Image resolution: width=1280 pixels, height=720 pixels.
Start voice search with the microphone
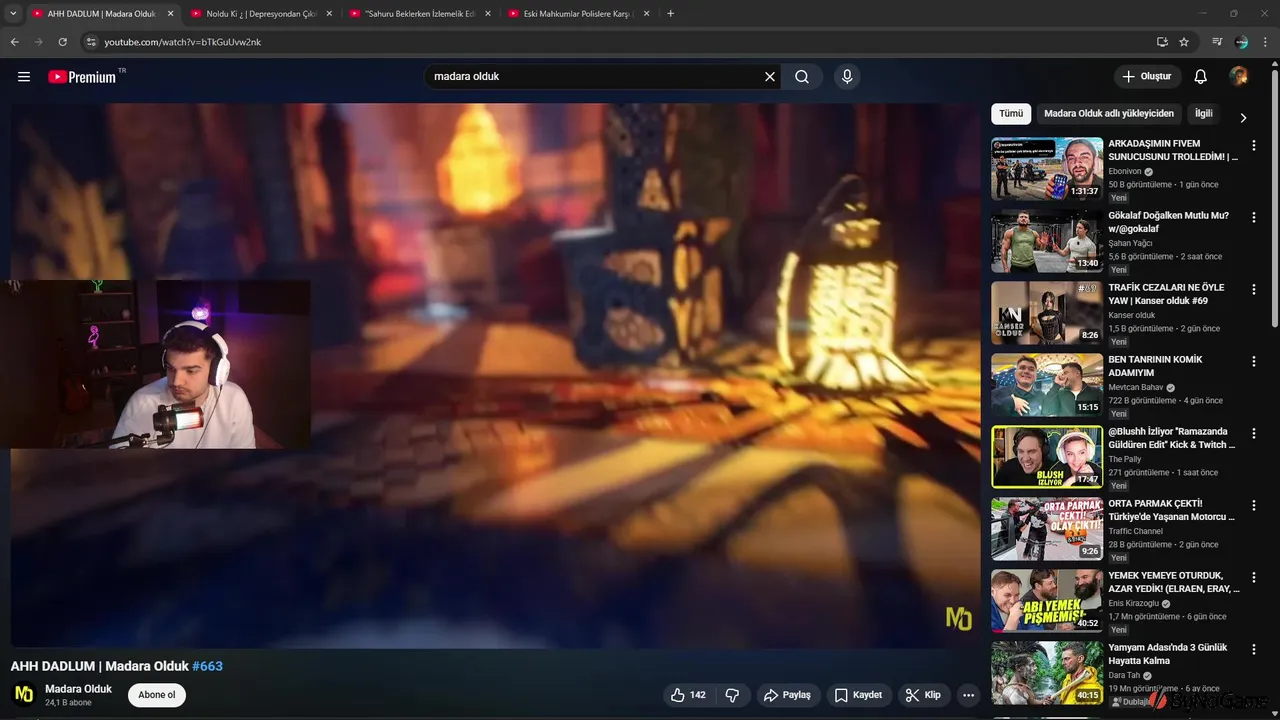(847, 77)
